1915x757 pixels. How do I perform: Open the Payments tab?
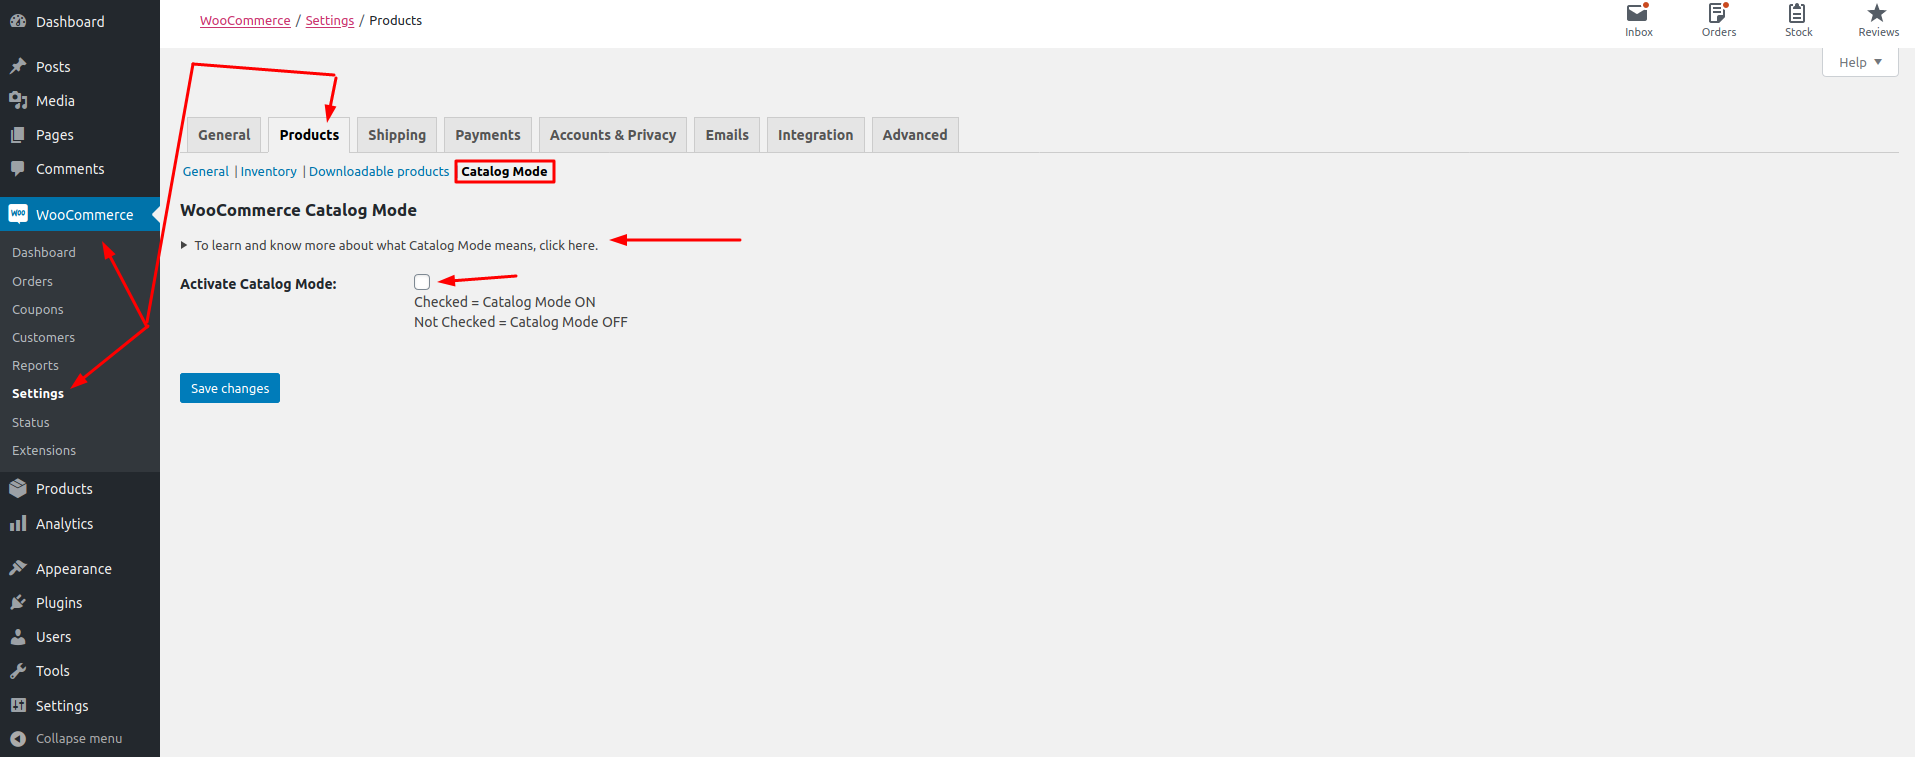click(x=488, y=135)
